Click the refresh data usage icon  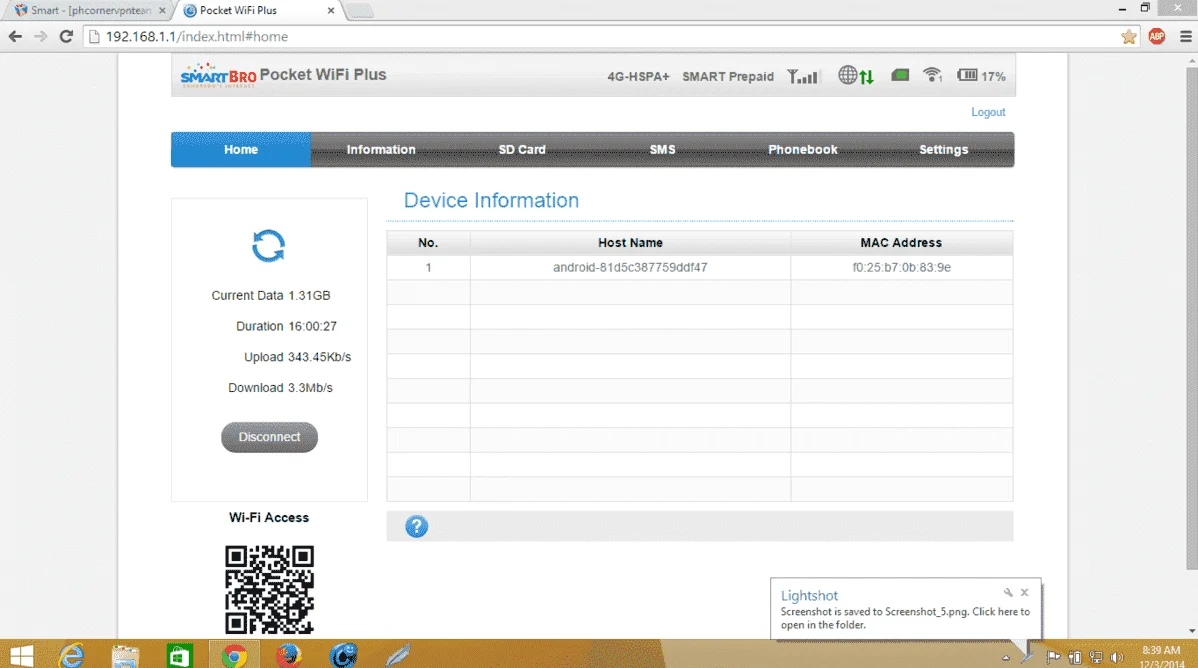click(x=268, y=246)
